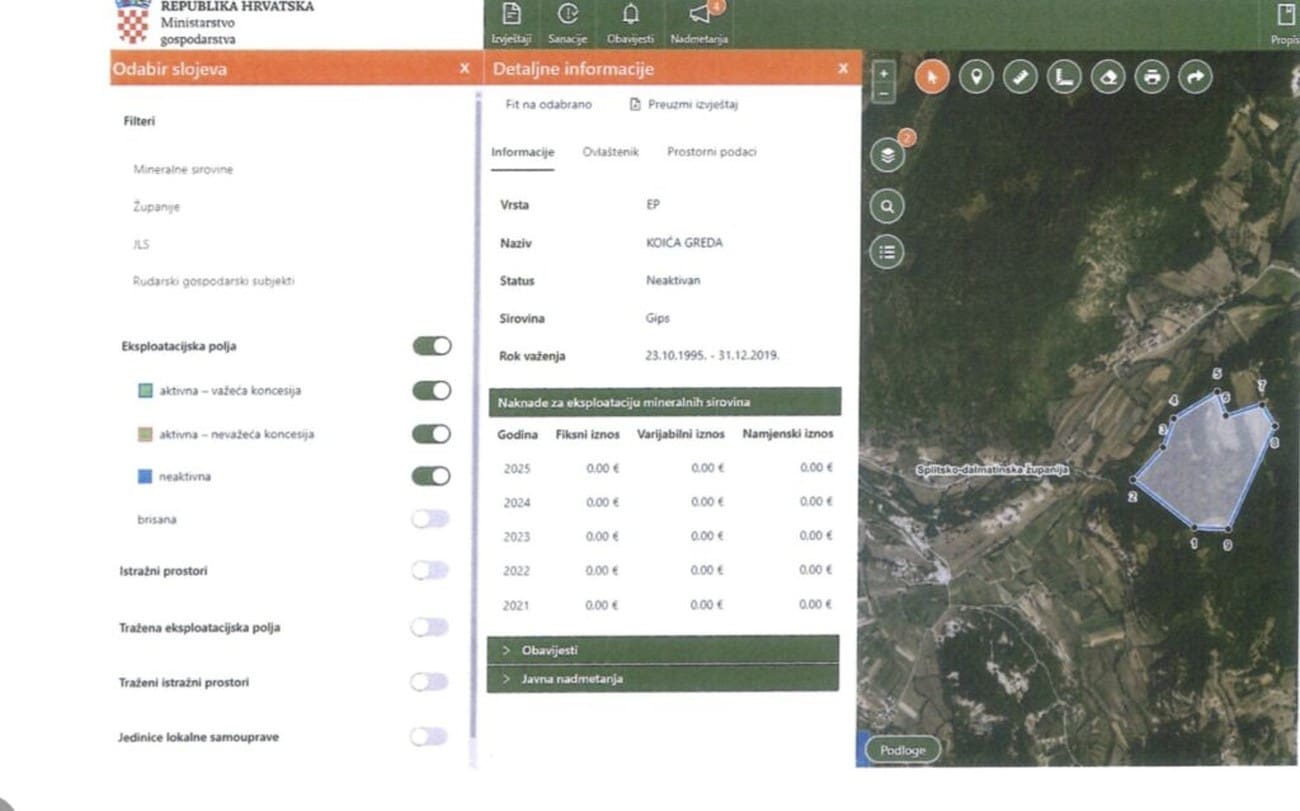Screen dimensions: 1300x811
Task: Disable the Eksploatacijska polja layer toggle
Action: point(431,346)
